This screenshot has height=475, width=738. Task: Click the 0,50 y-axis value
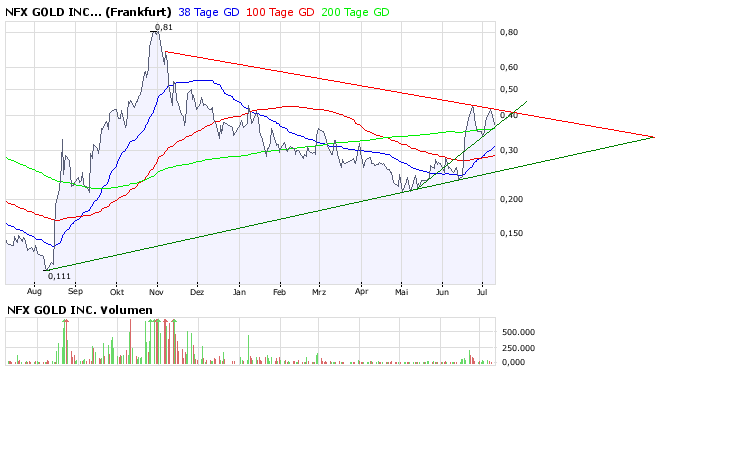509,89
